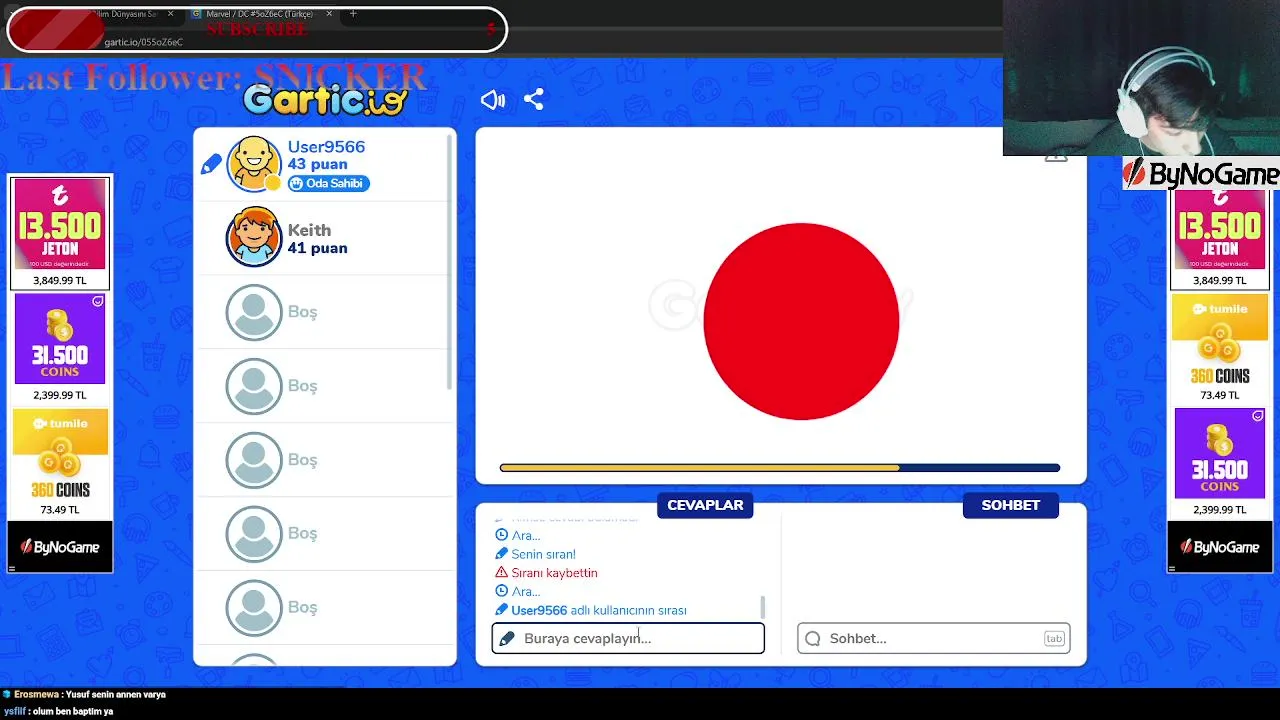1280x720 pixels.
Task: Click the warning icon next to Sıranı kaybettin
Action: pos(502,573)
